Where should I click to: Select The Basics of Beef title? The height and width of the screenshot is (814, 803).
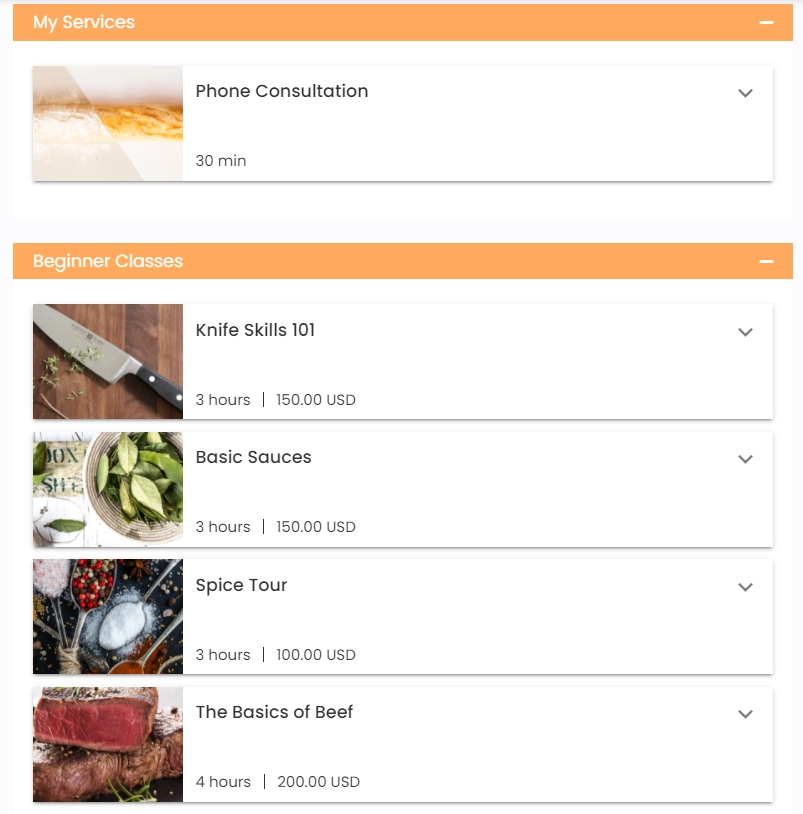click(274, 712)
